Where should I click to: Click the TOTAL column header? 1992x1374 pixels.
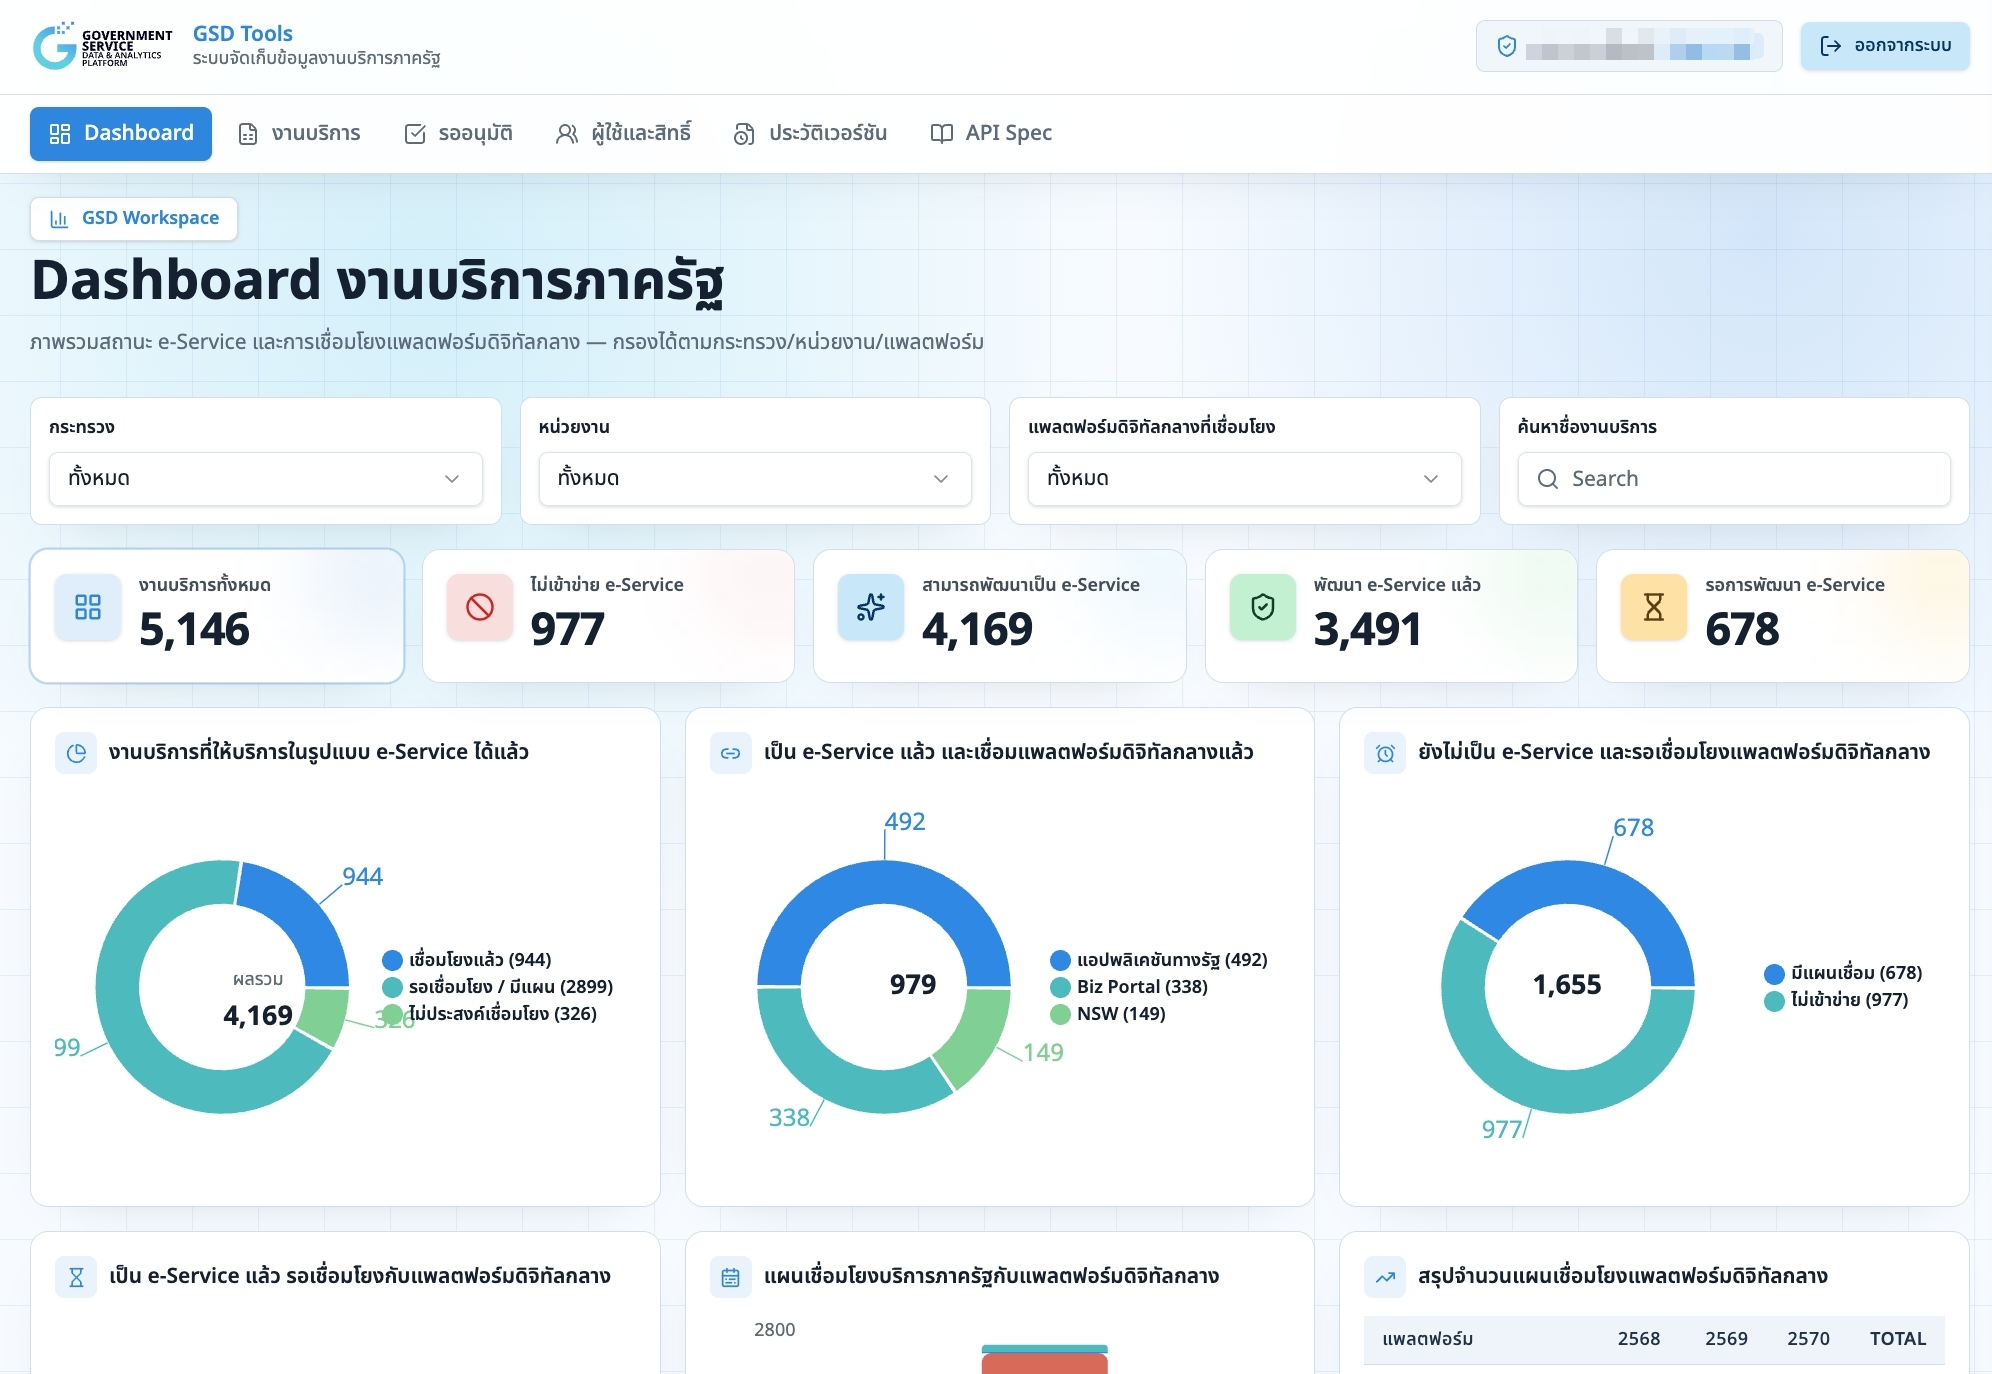pyautogui.click(x=1898, y=1339)
